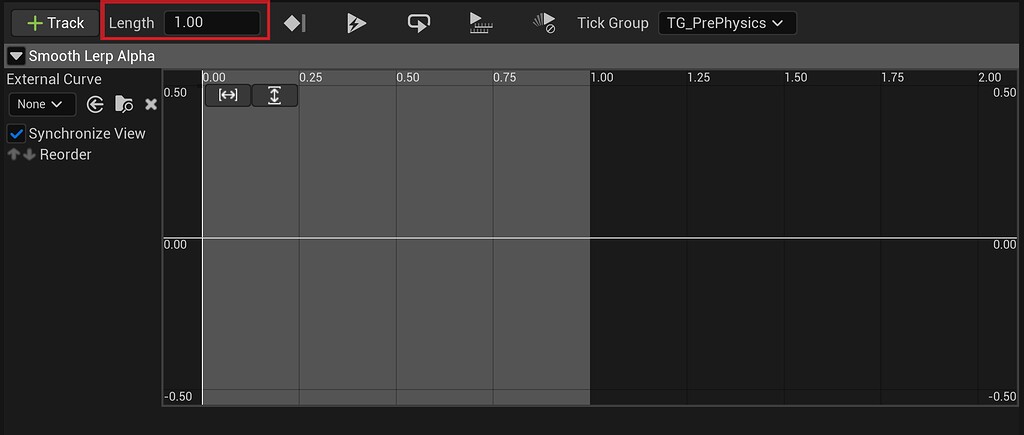The width and height of the screenshot is (1024, 435).
Task: Move the track down with the Reorder down arrow
Action: (29, 155)
